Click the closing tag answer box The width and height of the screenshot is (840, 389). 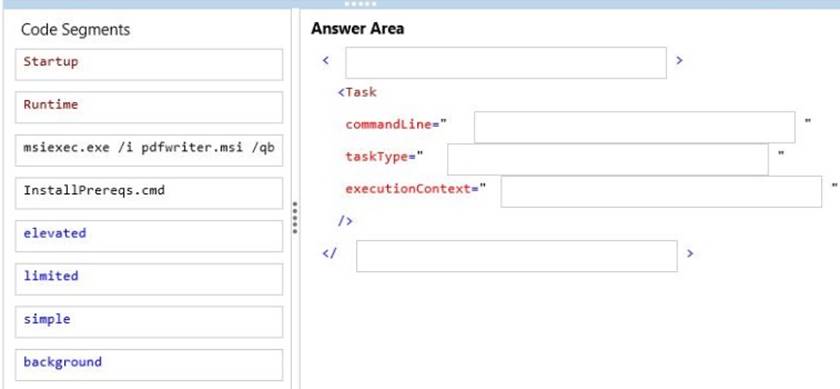tap(517, 256)
